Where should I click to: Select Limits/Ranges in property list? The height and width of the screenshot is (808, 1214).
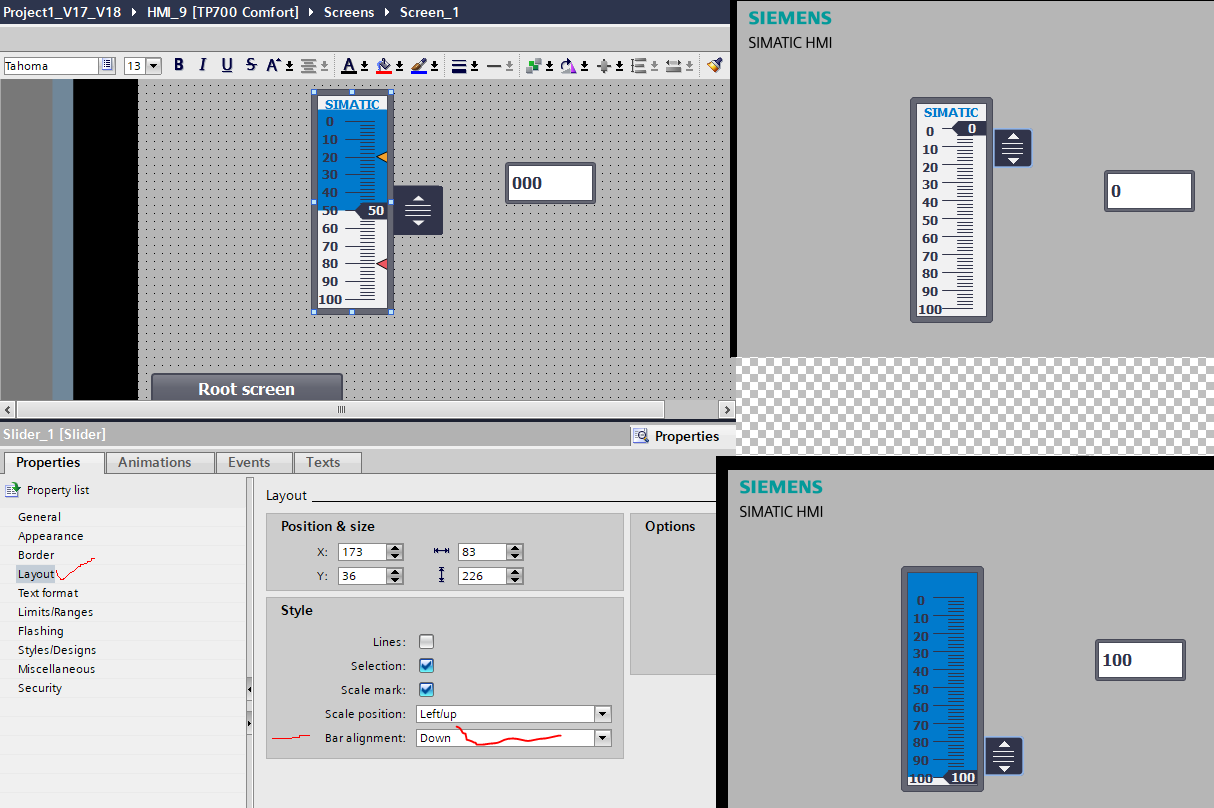coord(55,612)
